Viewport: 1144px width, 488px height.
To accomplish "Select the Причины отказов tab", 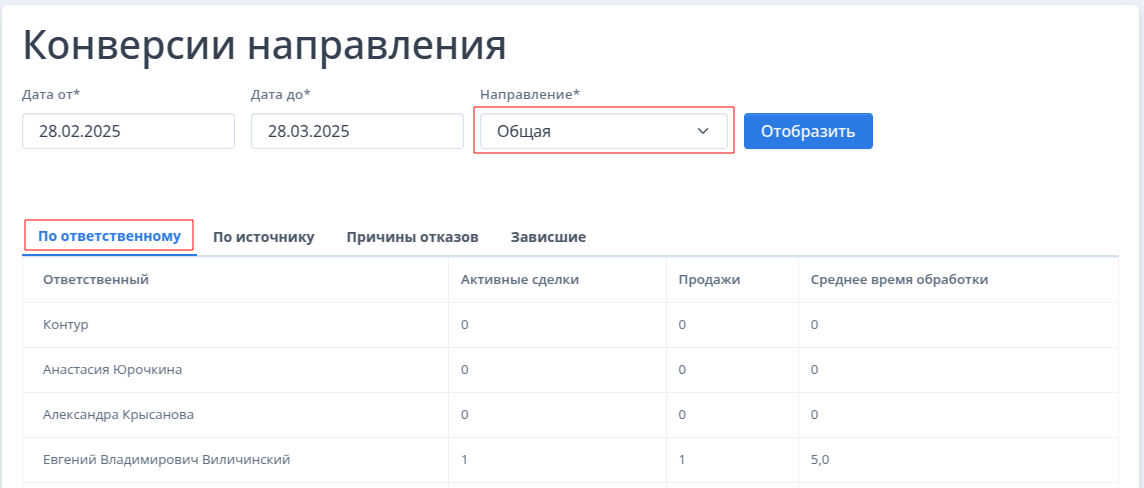I will pyautogui.click(x=412, y=237).
